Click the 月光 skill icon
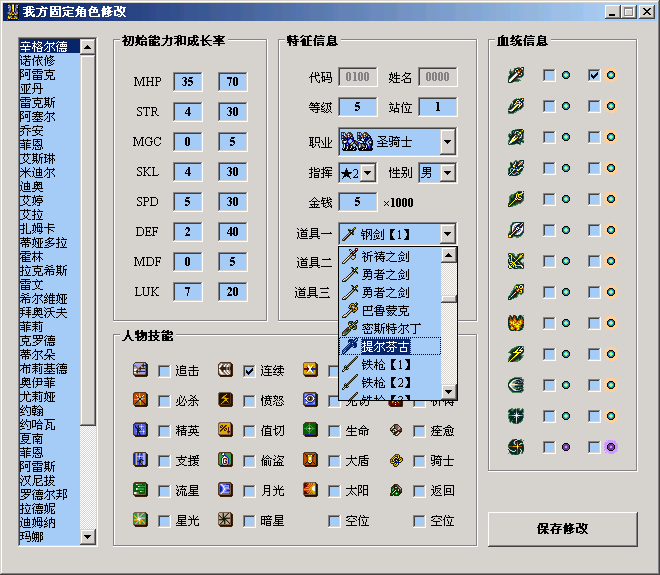 click(225, 490)
